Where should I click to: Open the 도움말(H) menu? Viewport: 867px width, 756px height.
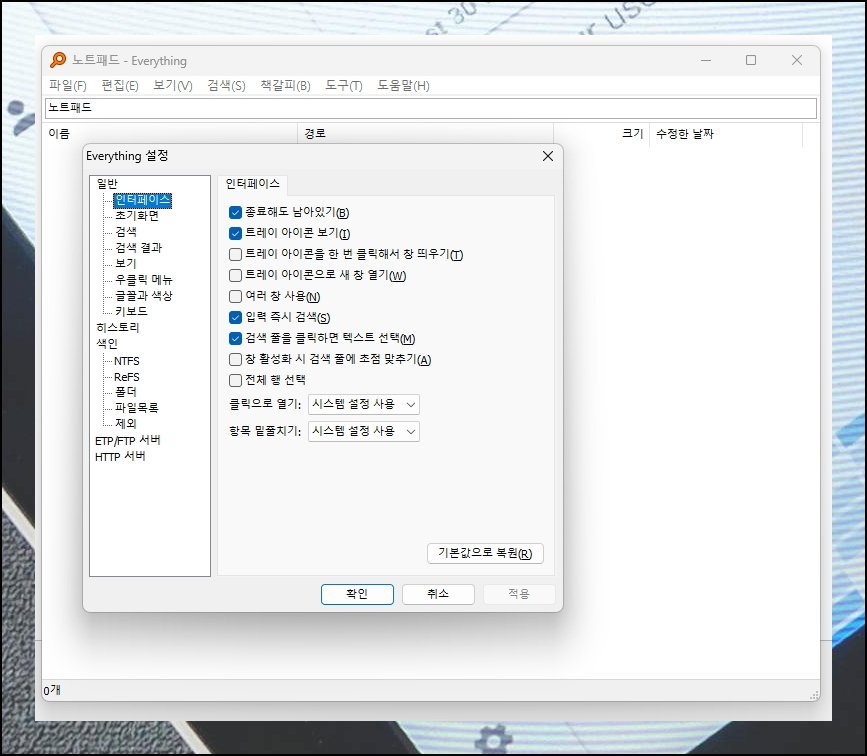[x=403, y=85]
